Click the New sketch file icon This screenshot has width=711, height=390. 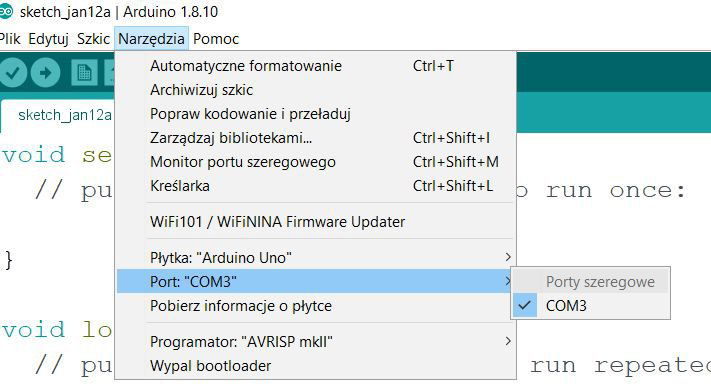click(84, 73)
